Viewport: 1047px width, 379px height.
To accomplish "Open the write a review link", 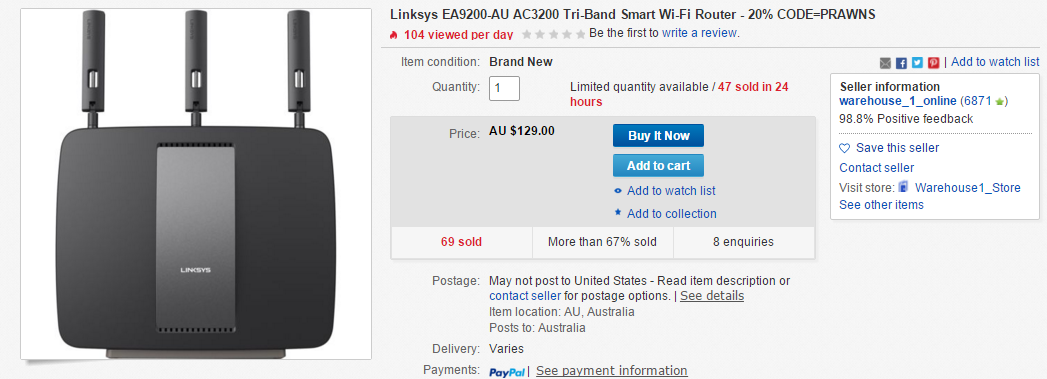I will point(699,33).
